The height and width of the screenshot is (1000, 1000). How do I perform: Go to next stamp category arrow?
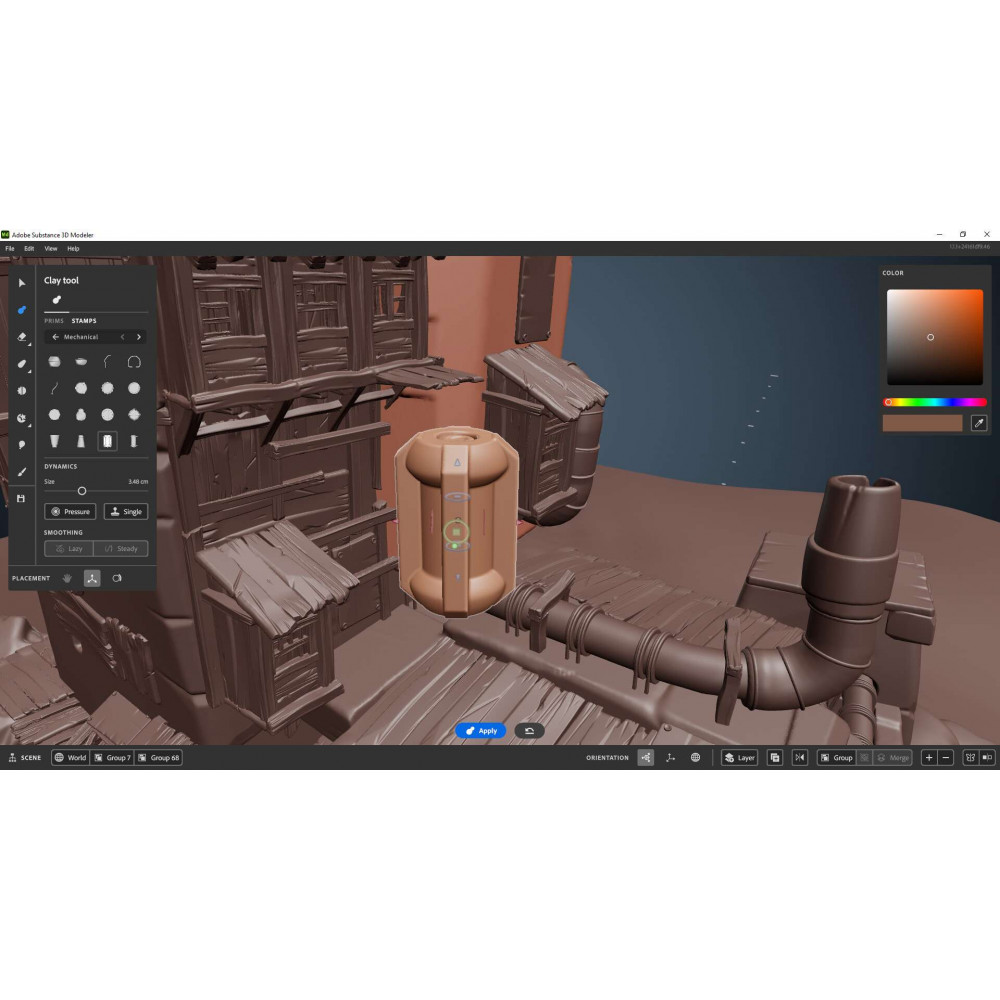pos(138,337)
